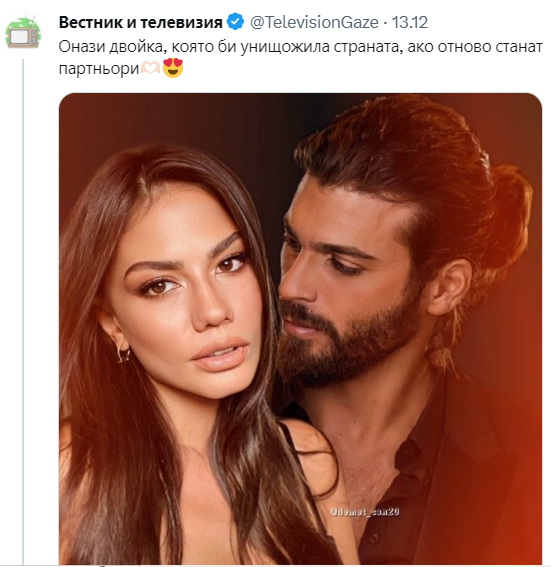Click the tweet line starting with Онази двойка
This screenshot has height=567, width=551.
[300, 47]
